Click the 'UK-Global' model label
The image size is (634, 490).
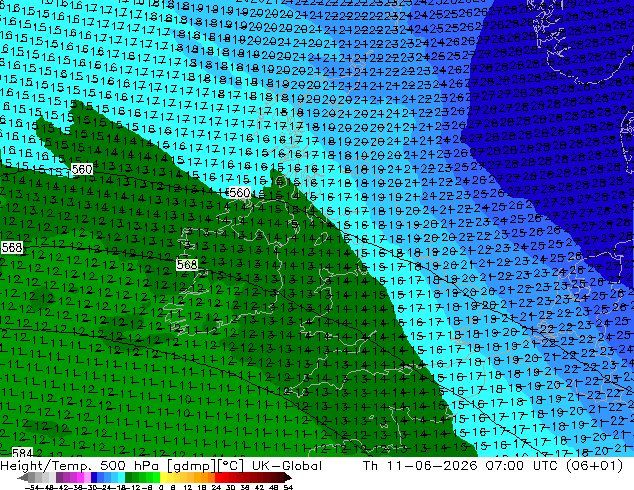coord(287,466)
